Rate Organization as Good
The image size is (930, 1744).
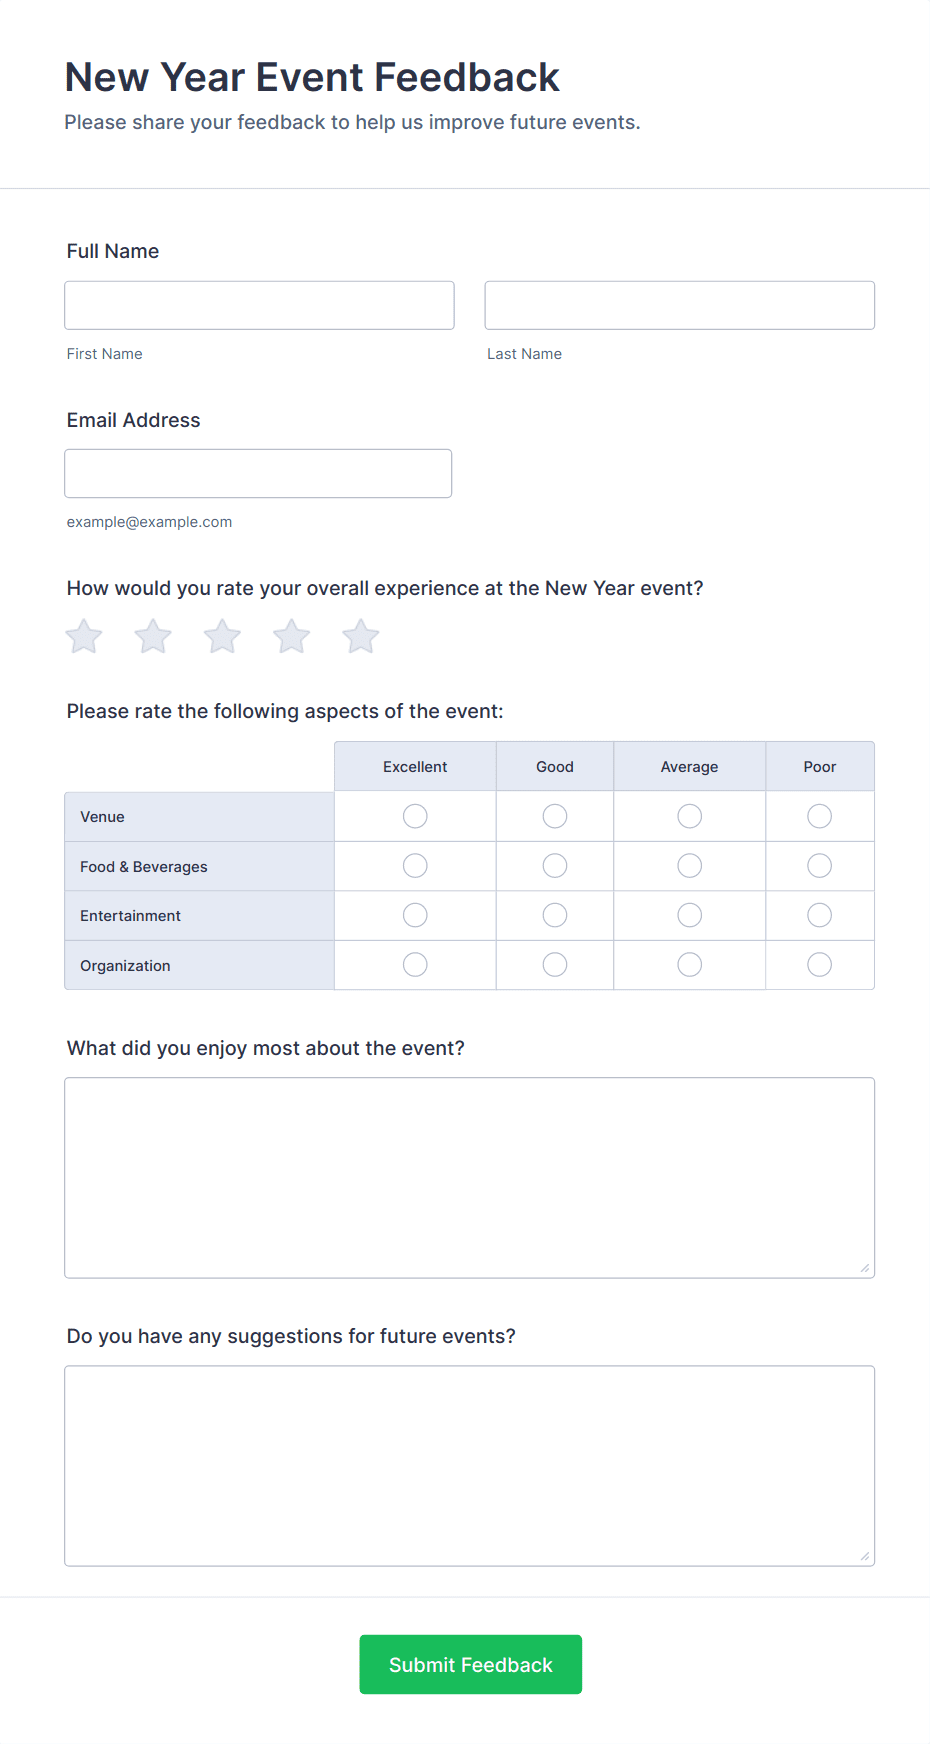(x=554, y=964)
